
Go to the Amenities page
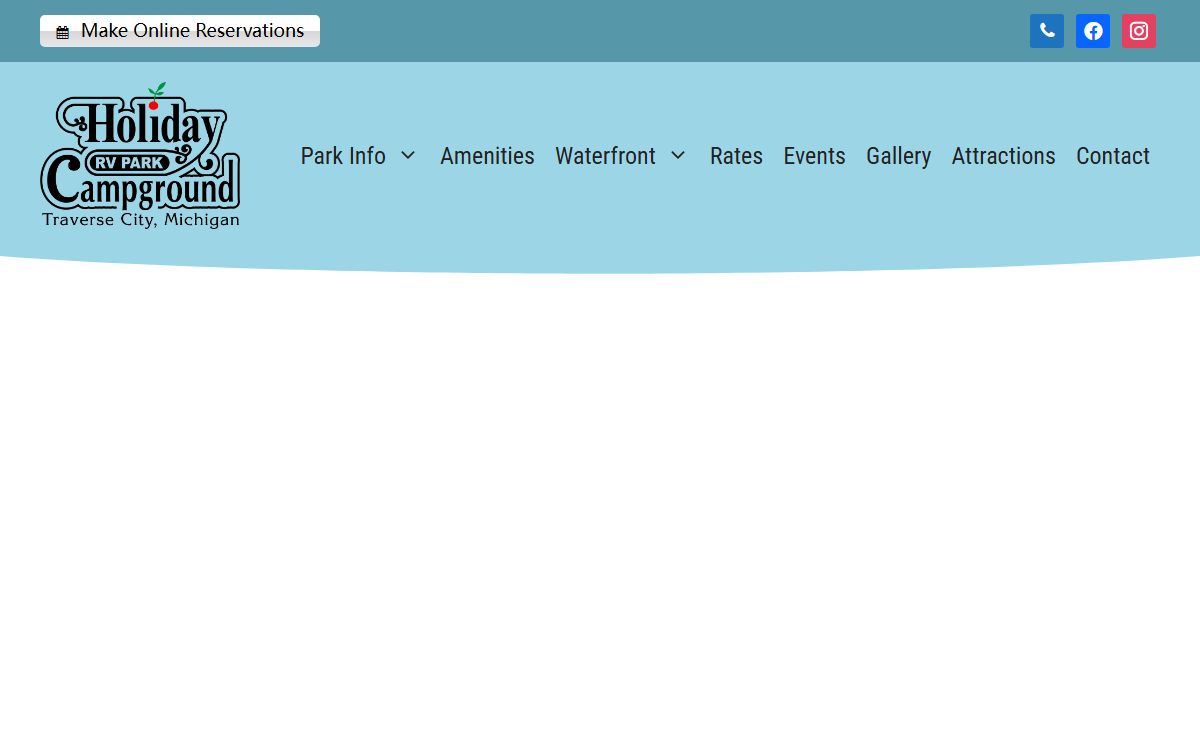pyautogui.click(x=487, y=156)
